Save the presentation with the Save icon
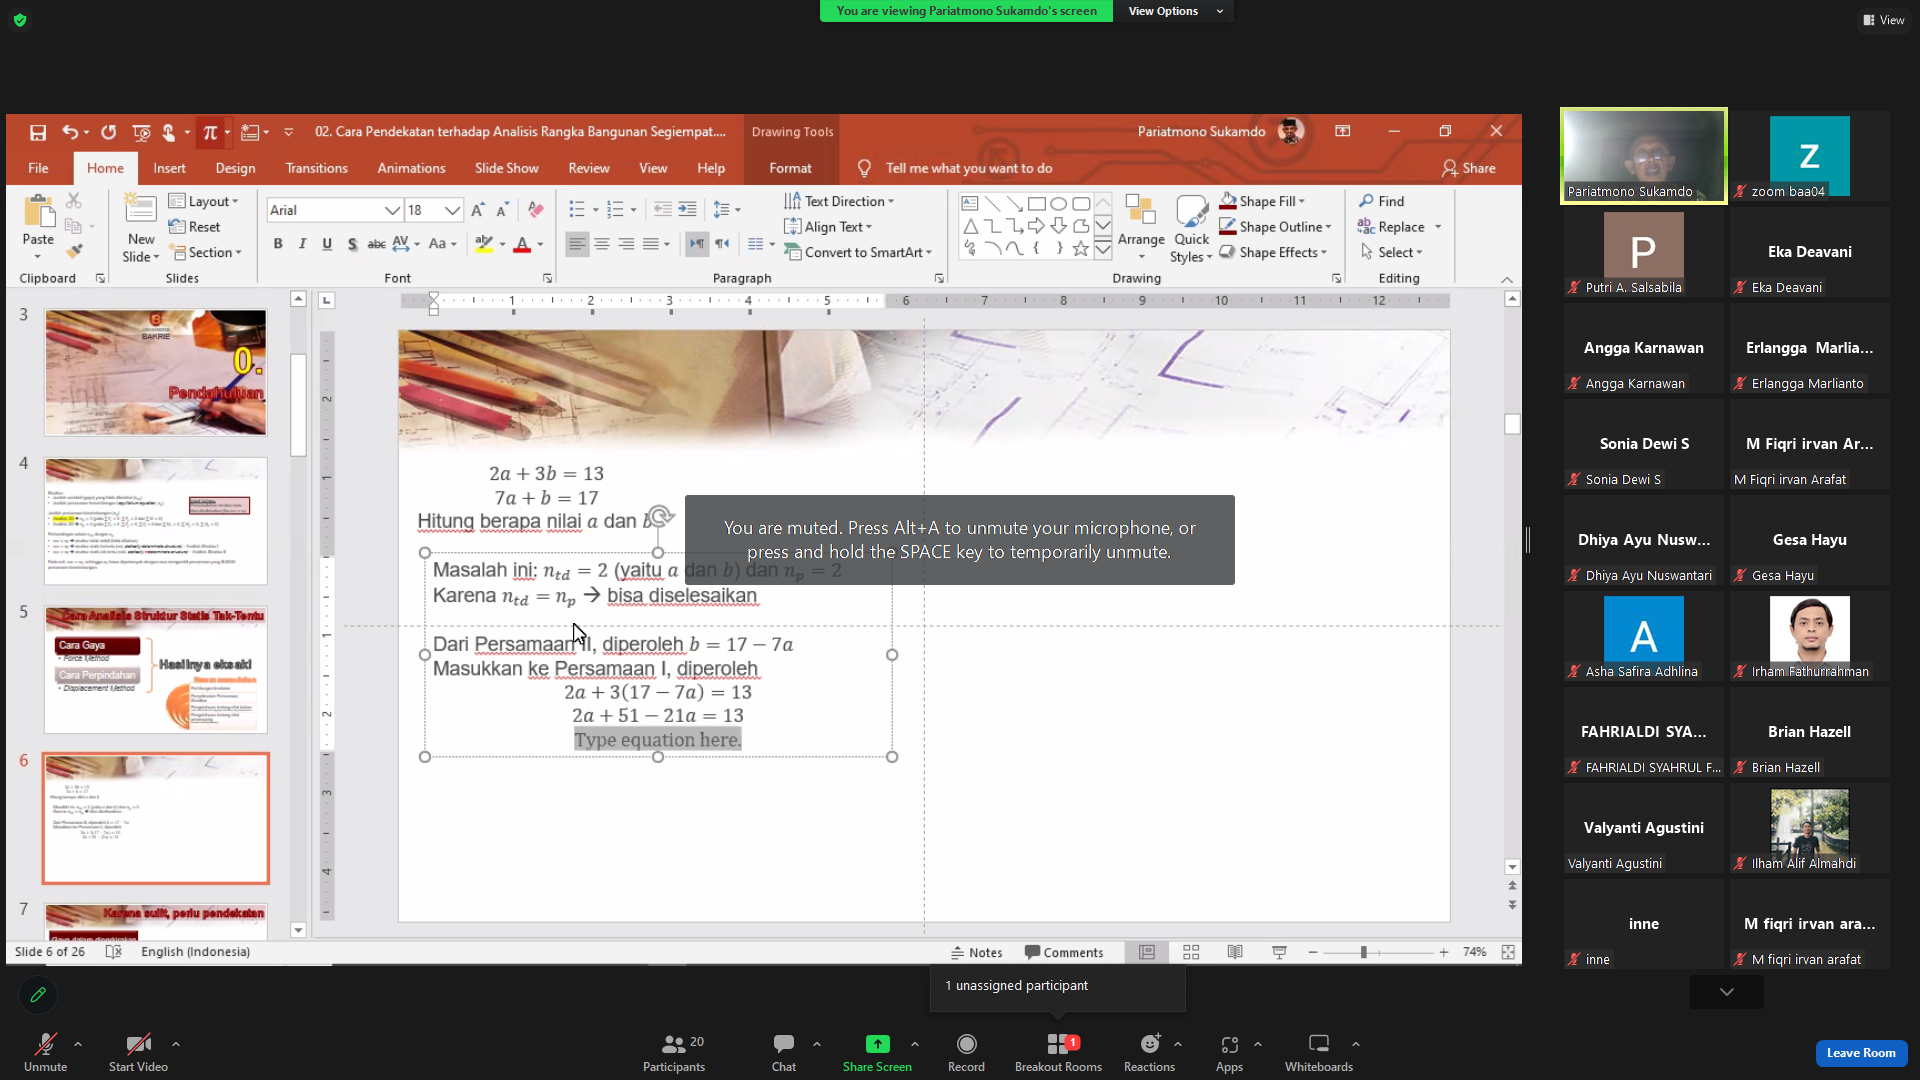The width and height of the screenshot is (1920, 1080). point(38,132)
